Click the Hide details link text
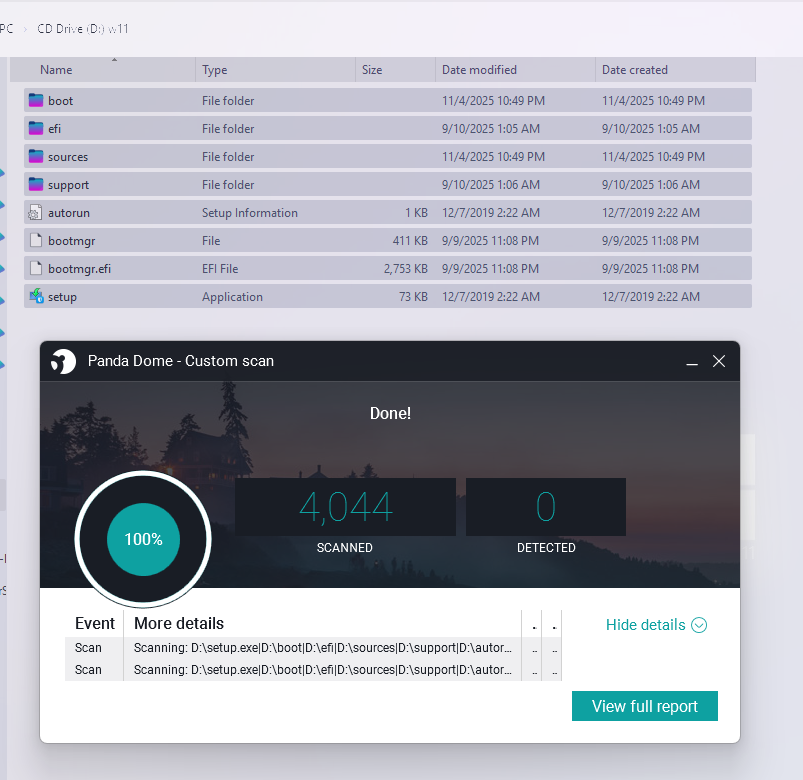Image resolution: width=803 pixels, height=780 pixels. [645, 625]
